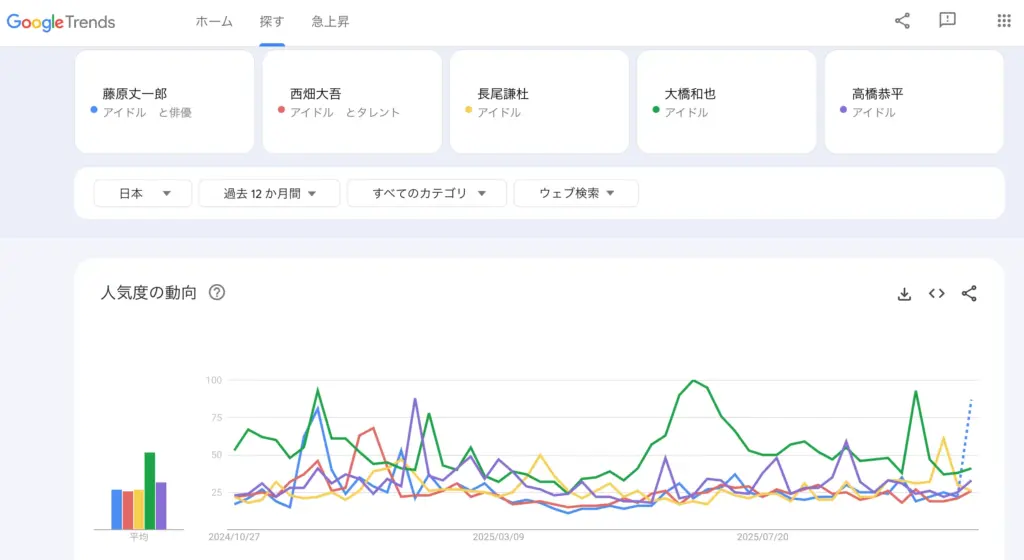Click the green dot beside 大橋和也
This screenshot has width=1024, height=560.
[656, 110]
